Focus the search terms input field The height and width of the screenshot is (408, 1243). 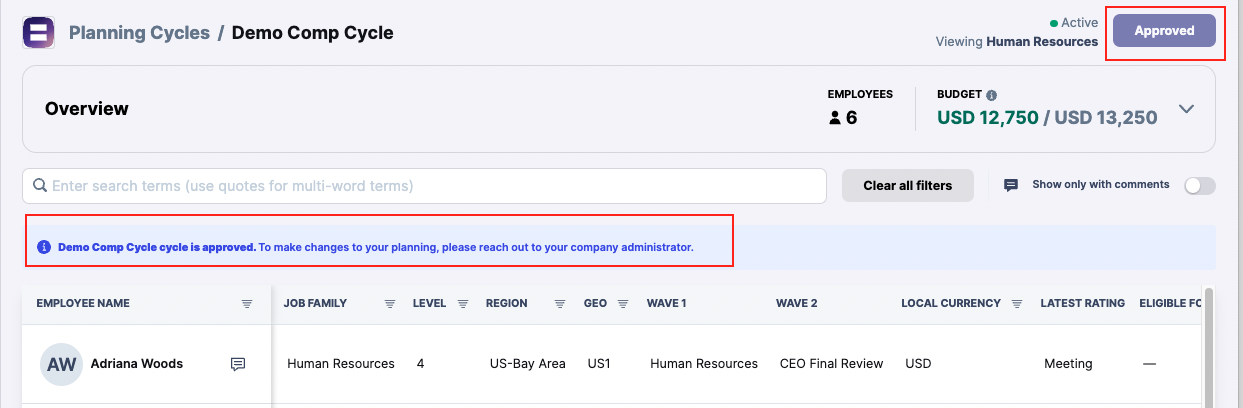coord(424,186)
